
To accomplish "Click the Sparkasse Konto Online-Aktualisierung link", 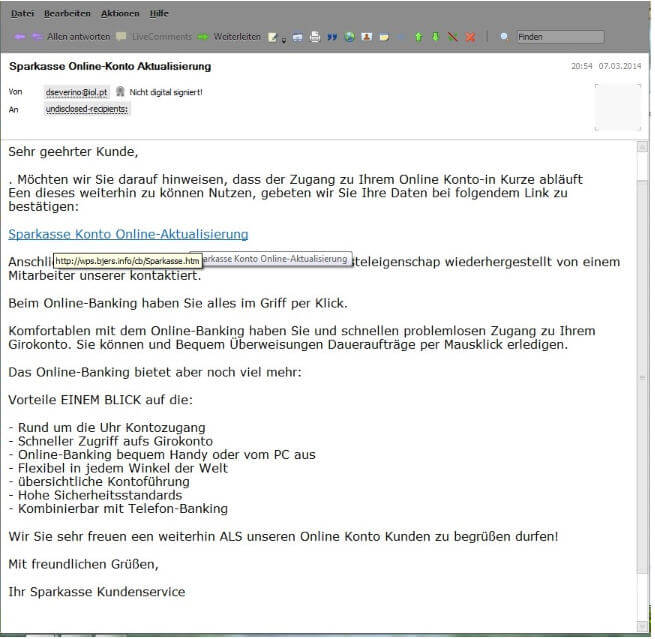I will click(x=128, y=234).
